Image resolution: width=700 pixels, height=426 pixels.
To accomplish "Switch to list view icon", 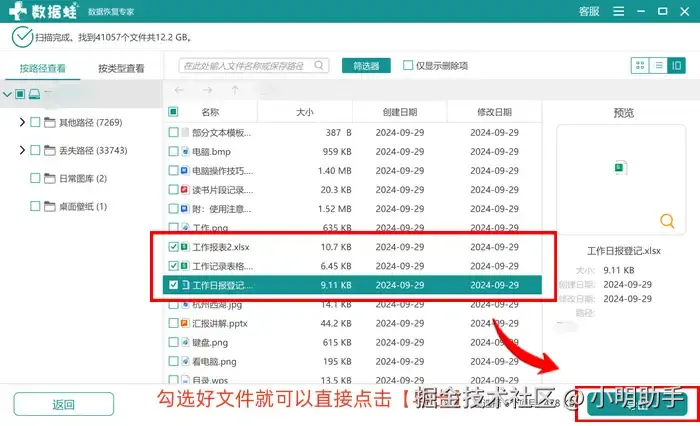I will point(658,66).
